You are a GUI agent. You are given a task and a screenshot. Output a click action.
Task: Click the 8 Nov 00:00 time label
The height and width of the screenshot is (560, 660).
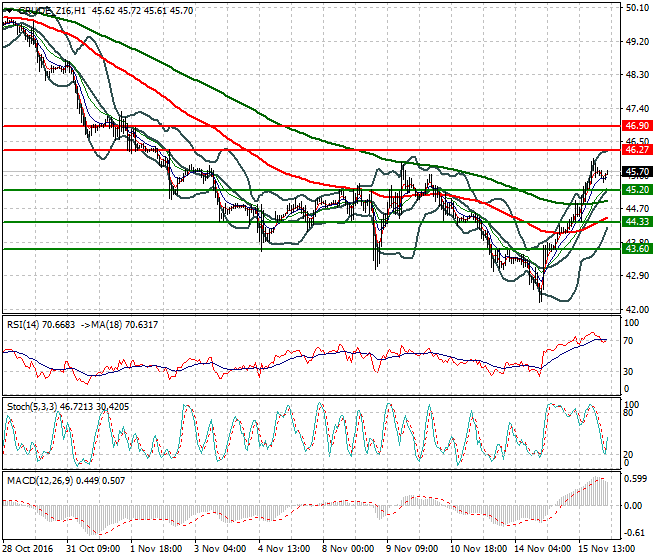[348, 549]
